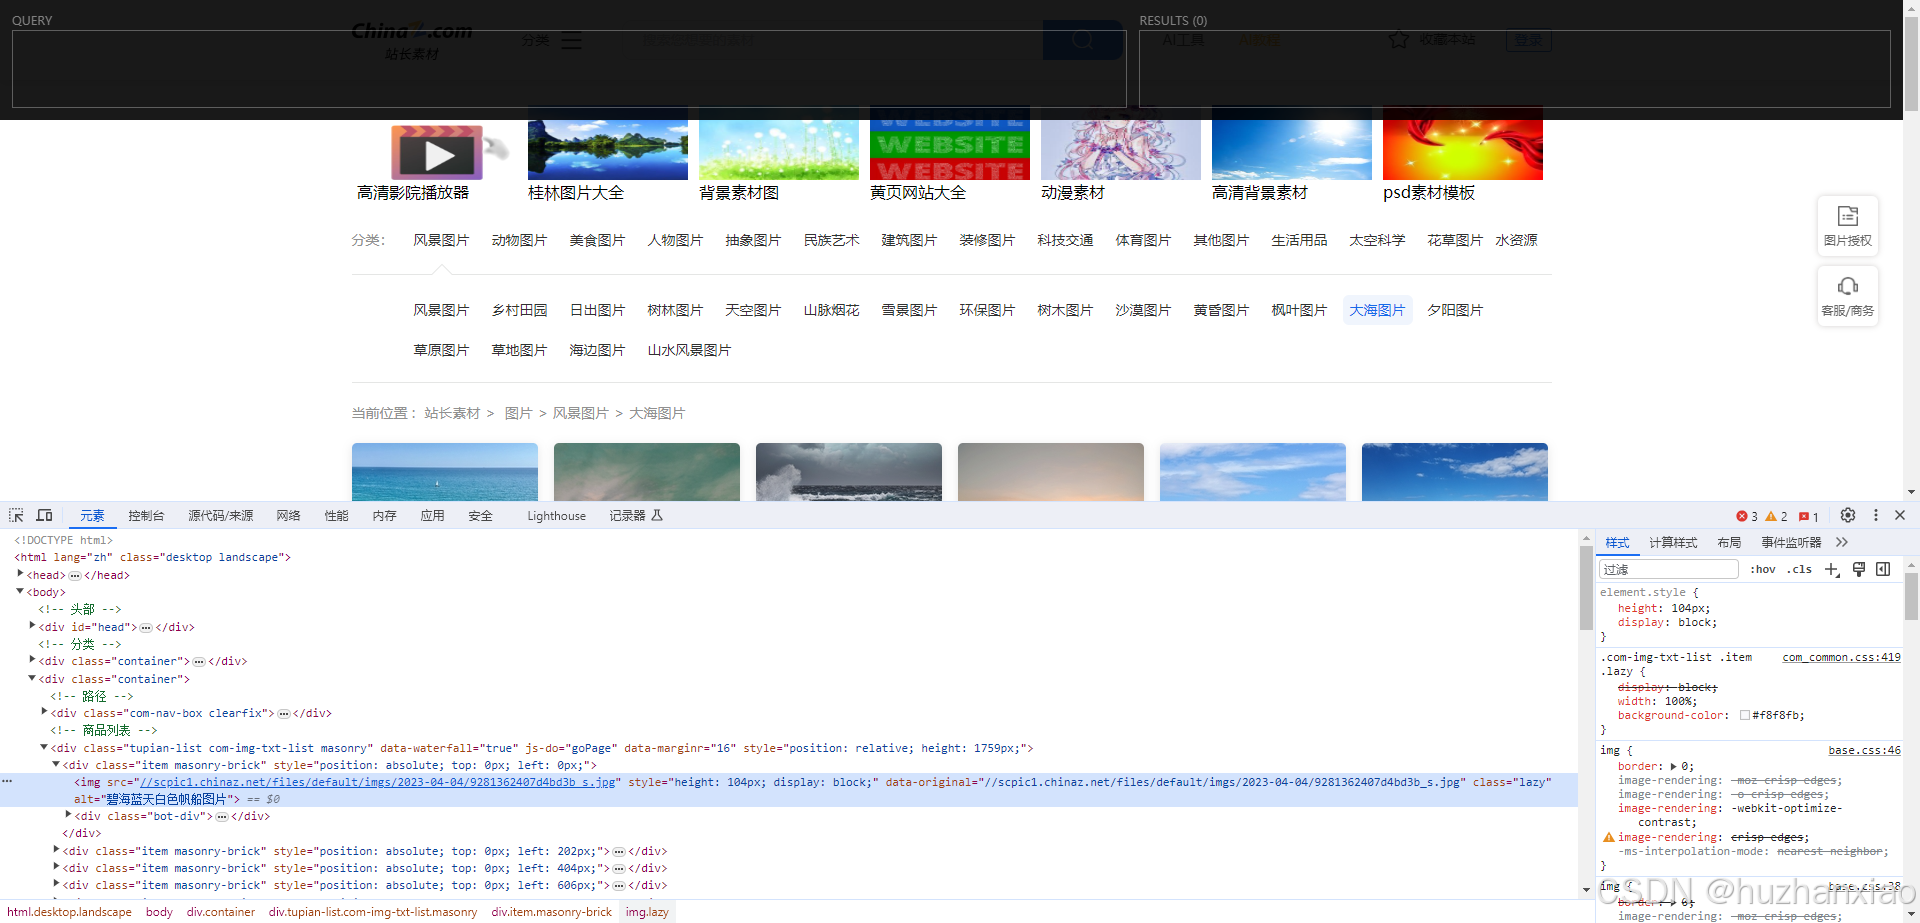Click the paint-brush icon in the styles toolbar
The image size is (1920, 923).
coord(1859,569)
